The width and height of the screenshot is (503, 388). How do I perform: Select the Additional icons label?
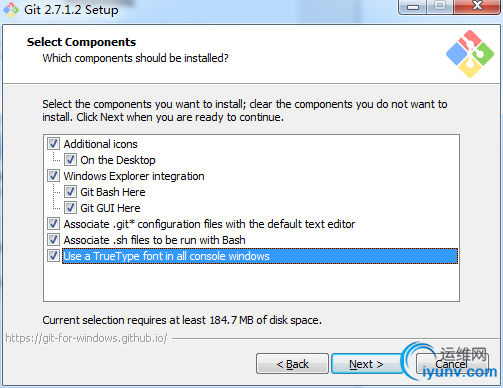coord(100,144)
